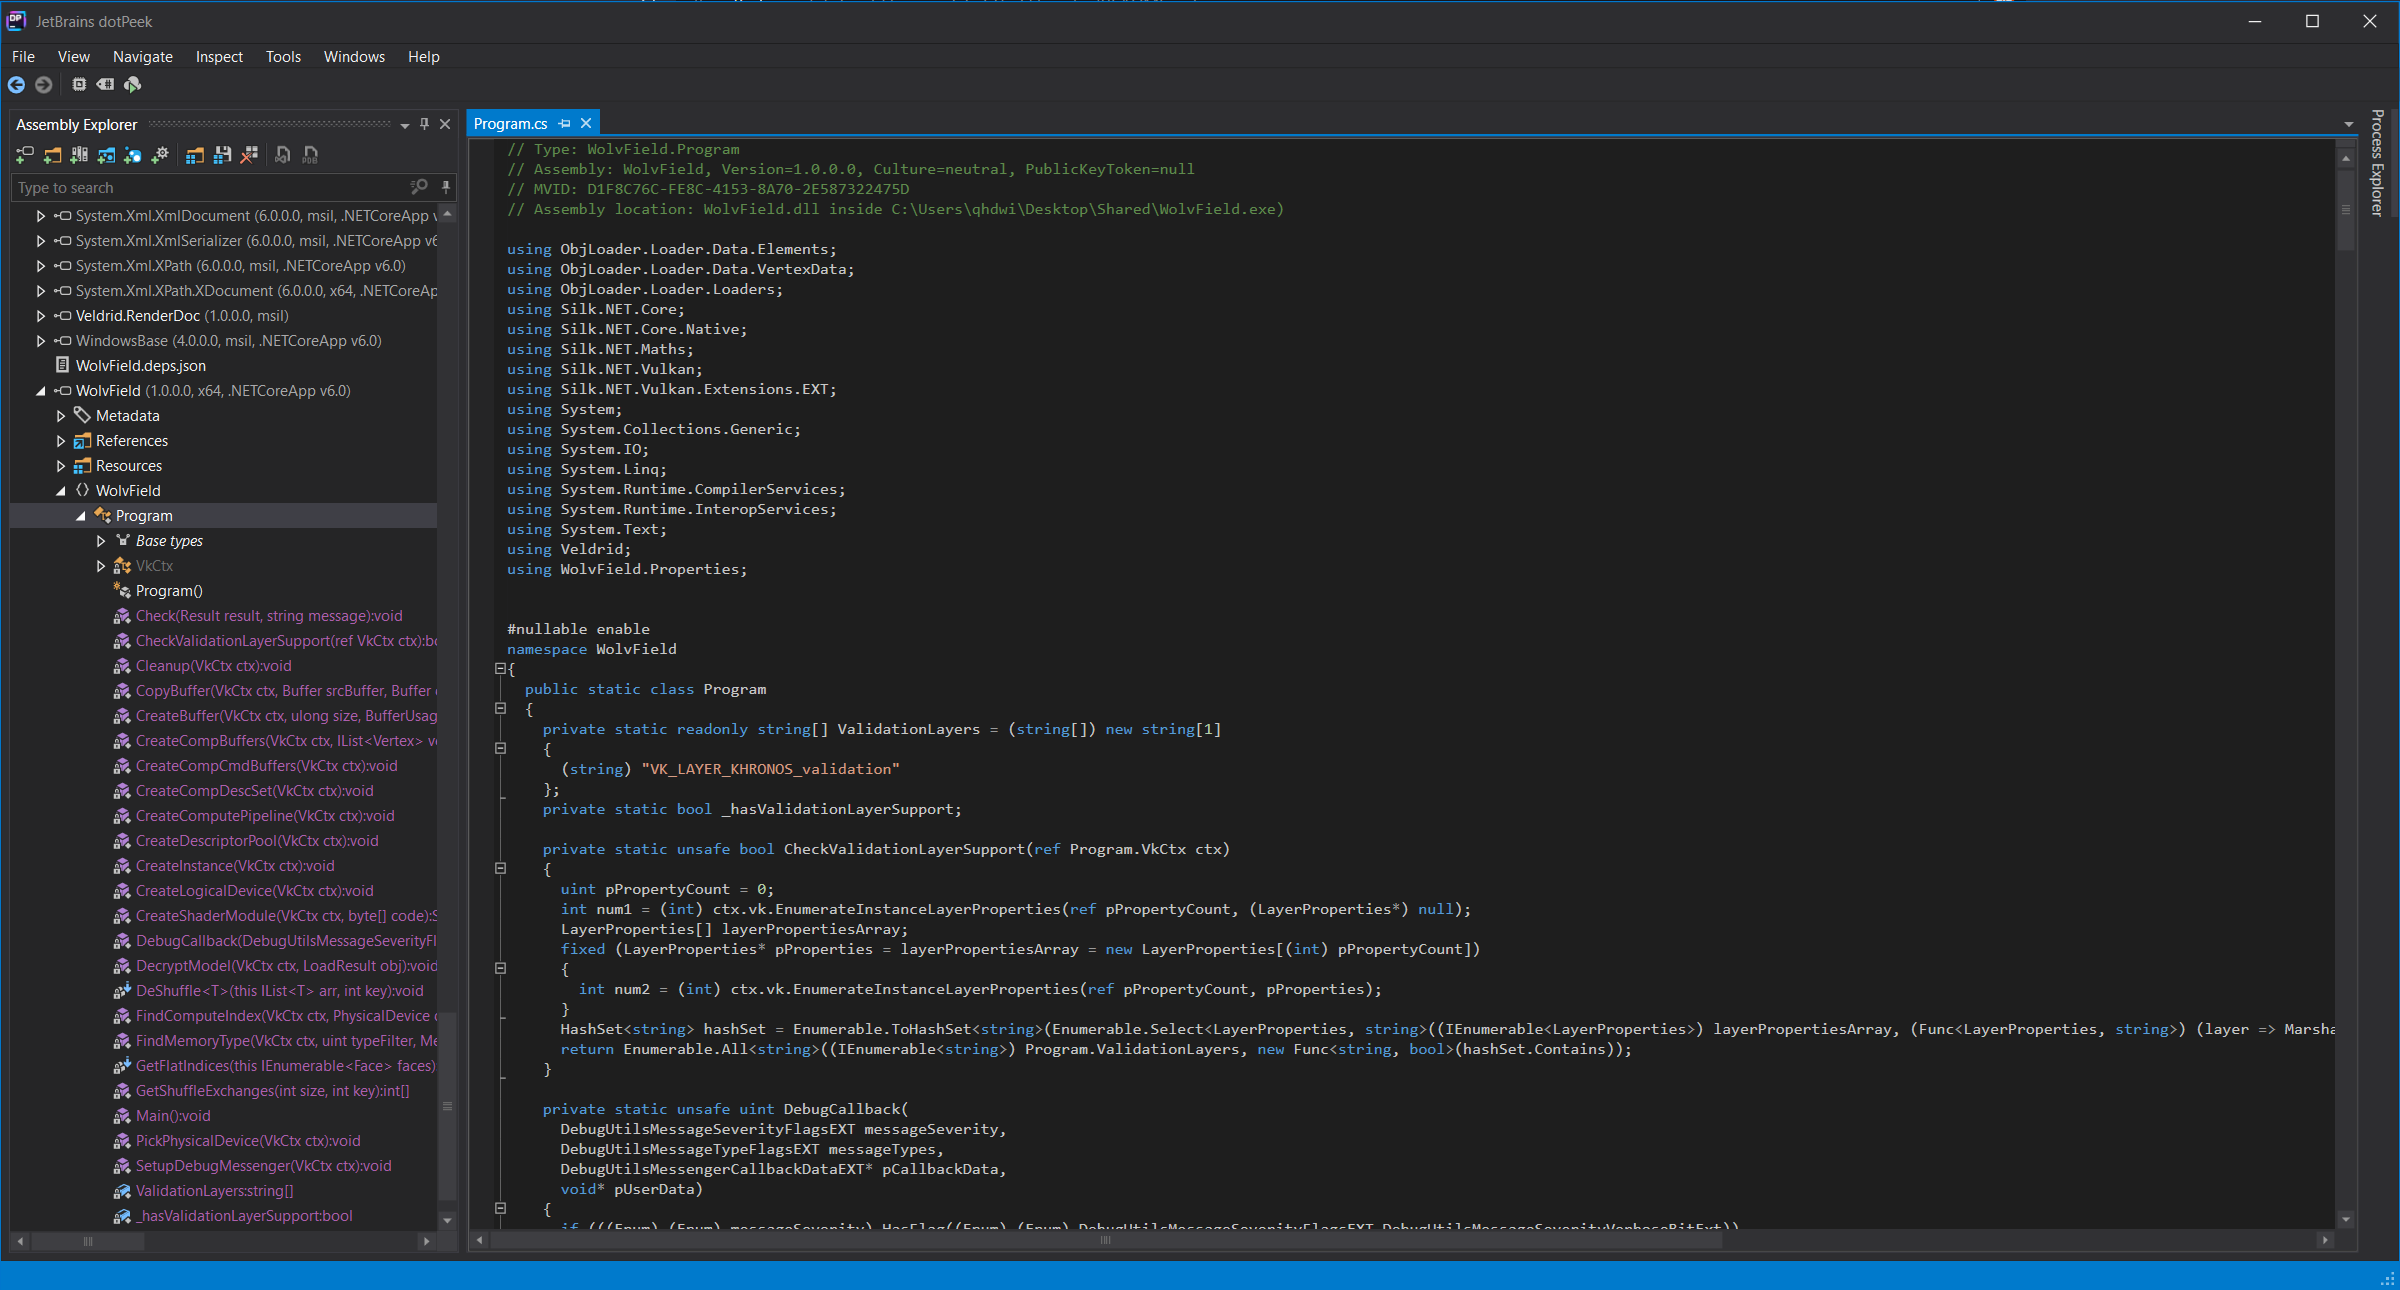Toggle pin on Program.cs tab

[x=565, y=123]
